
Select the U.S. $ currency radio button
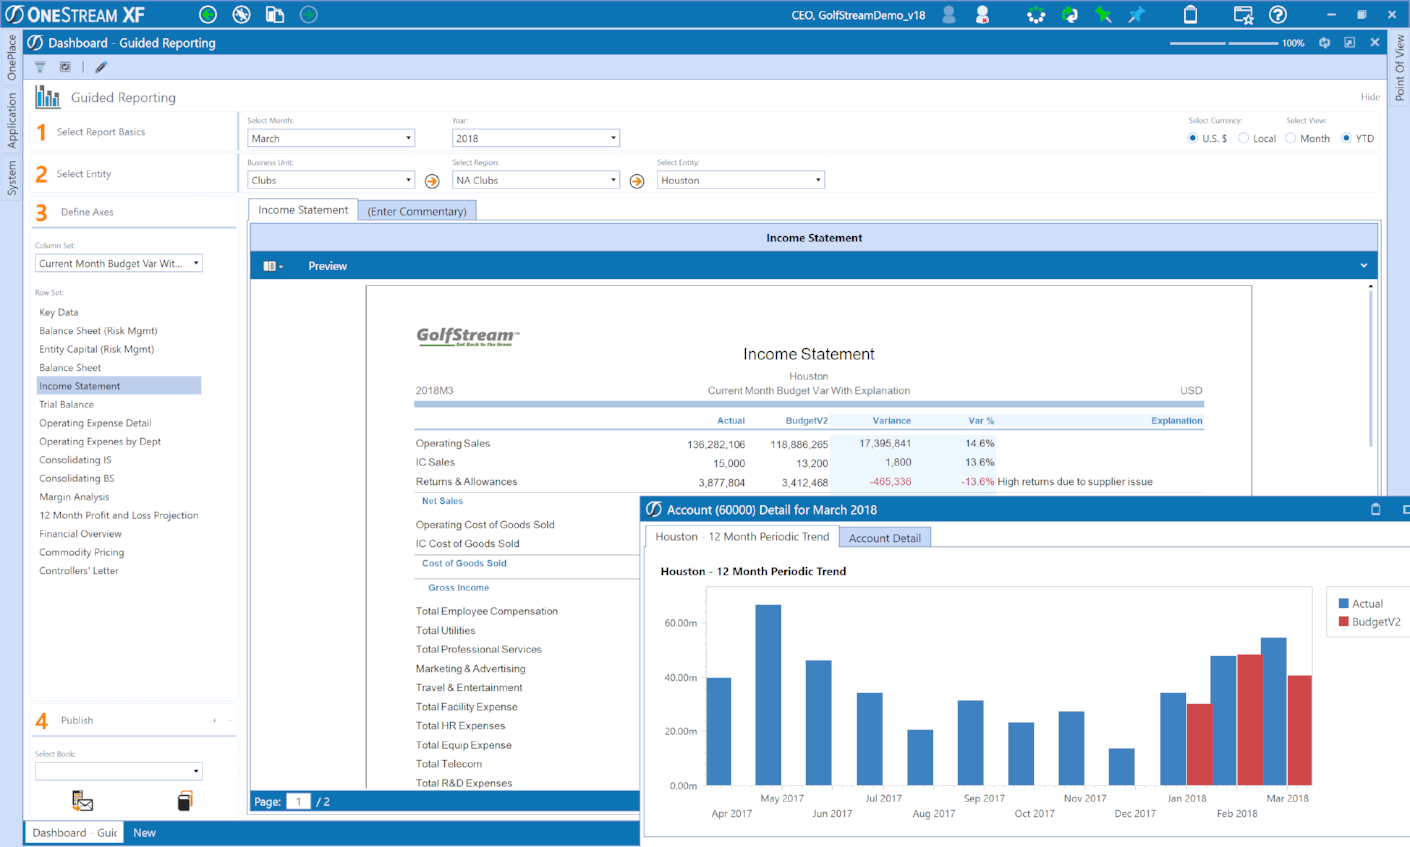(1192, 138)
